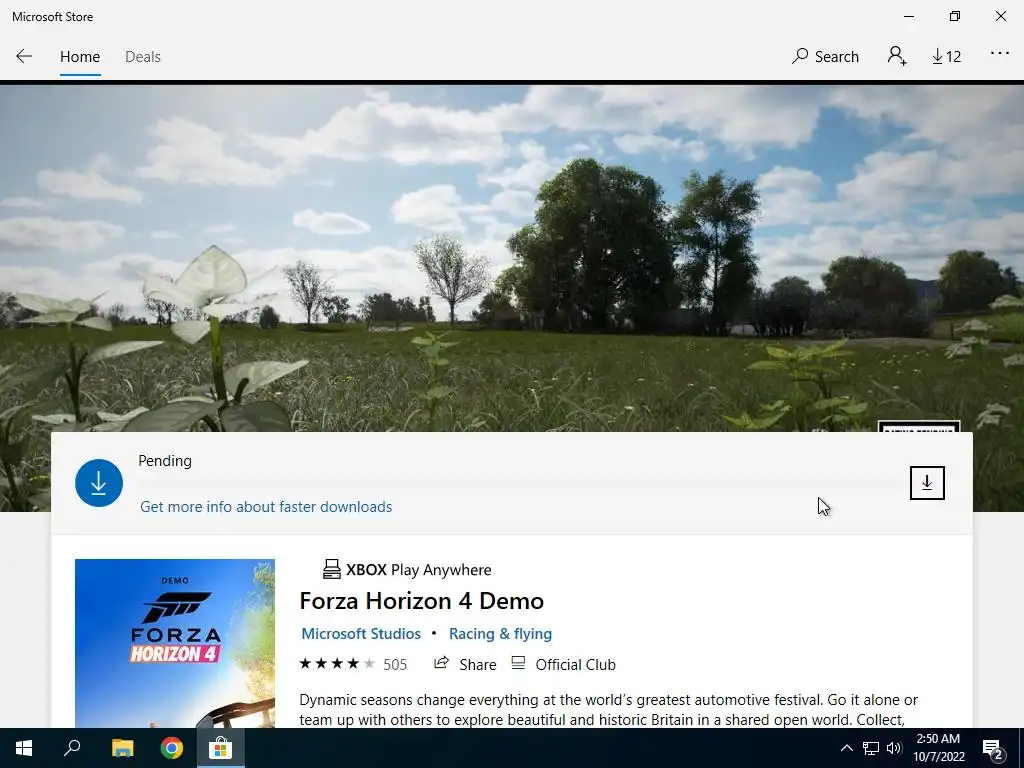The width and height of the screenshot is (1024, 768).
Task: Open Search in the Store
Action: [825, 56]
